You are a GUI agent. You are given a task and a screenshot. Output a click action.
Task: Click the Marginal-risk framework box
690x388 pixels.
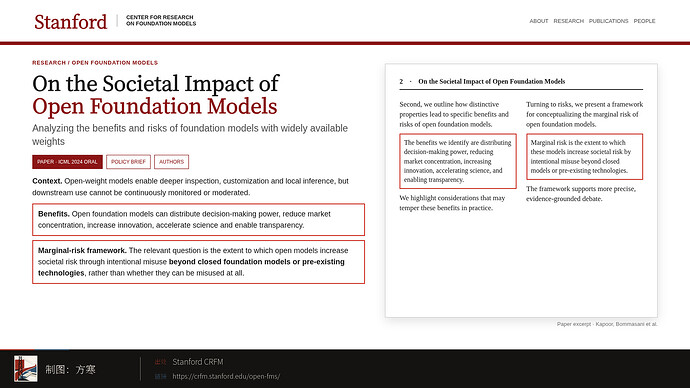[x=198, y=262]
